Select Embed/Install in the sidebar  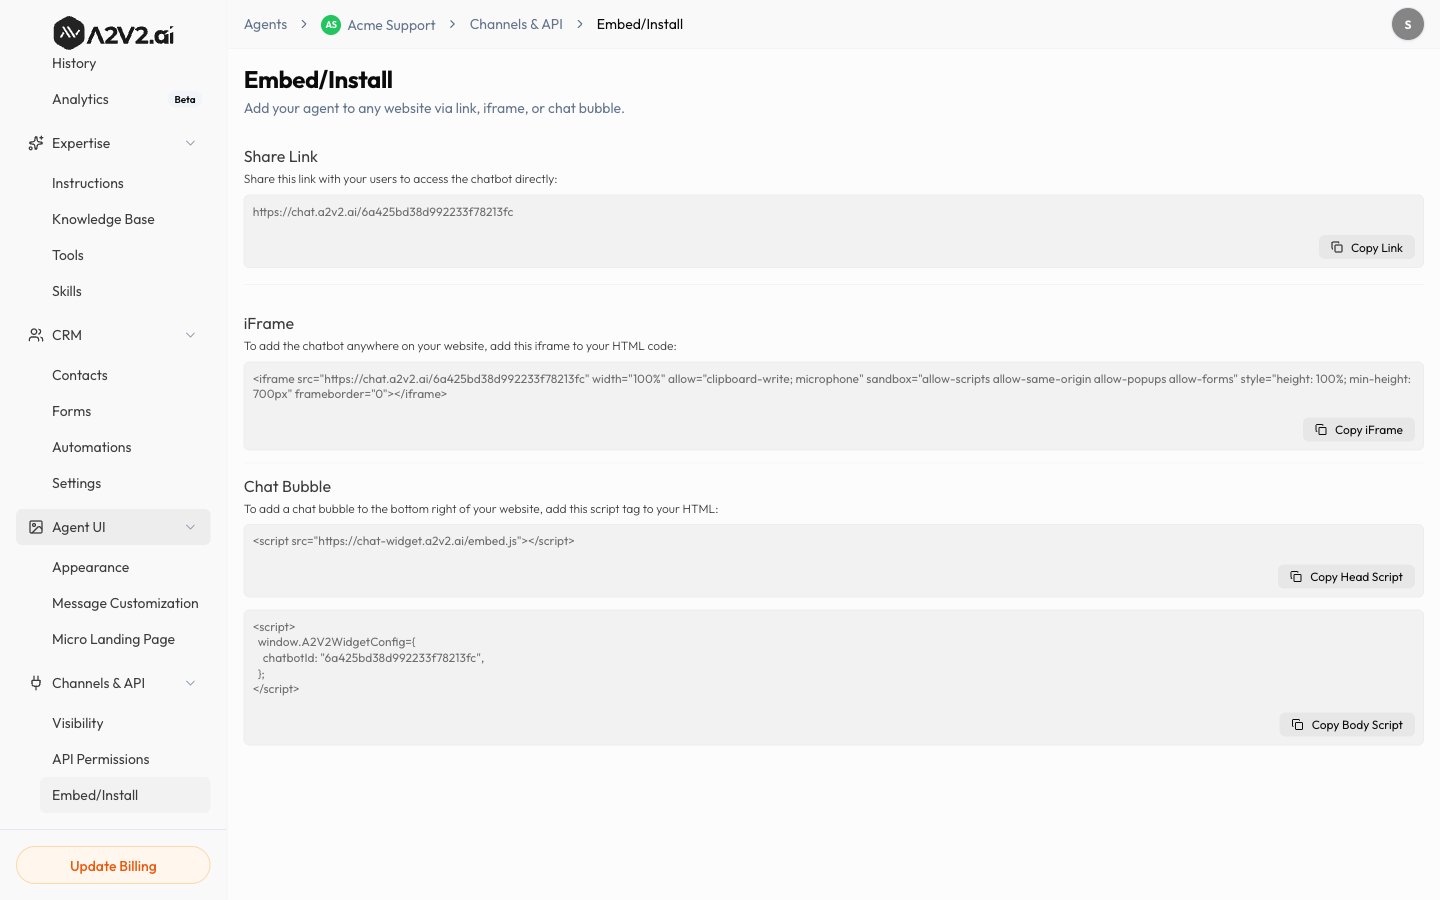[125, 795]
